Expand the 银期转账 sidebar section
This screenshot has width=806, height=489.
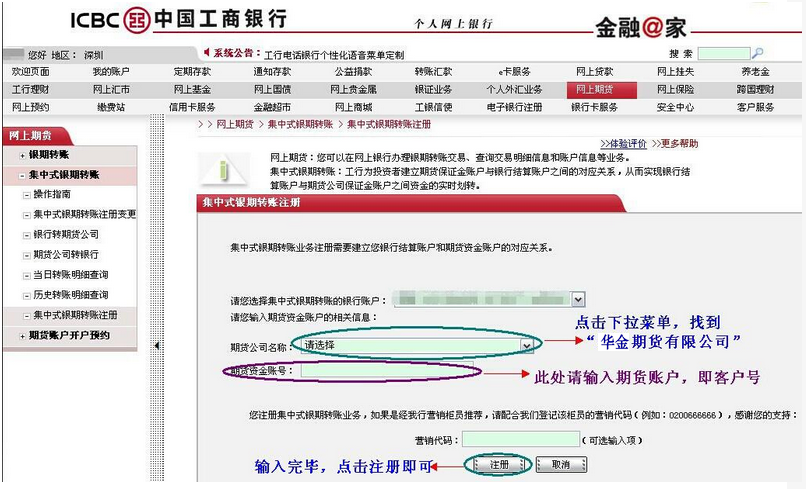23,155
